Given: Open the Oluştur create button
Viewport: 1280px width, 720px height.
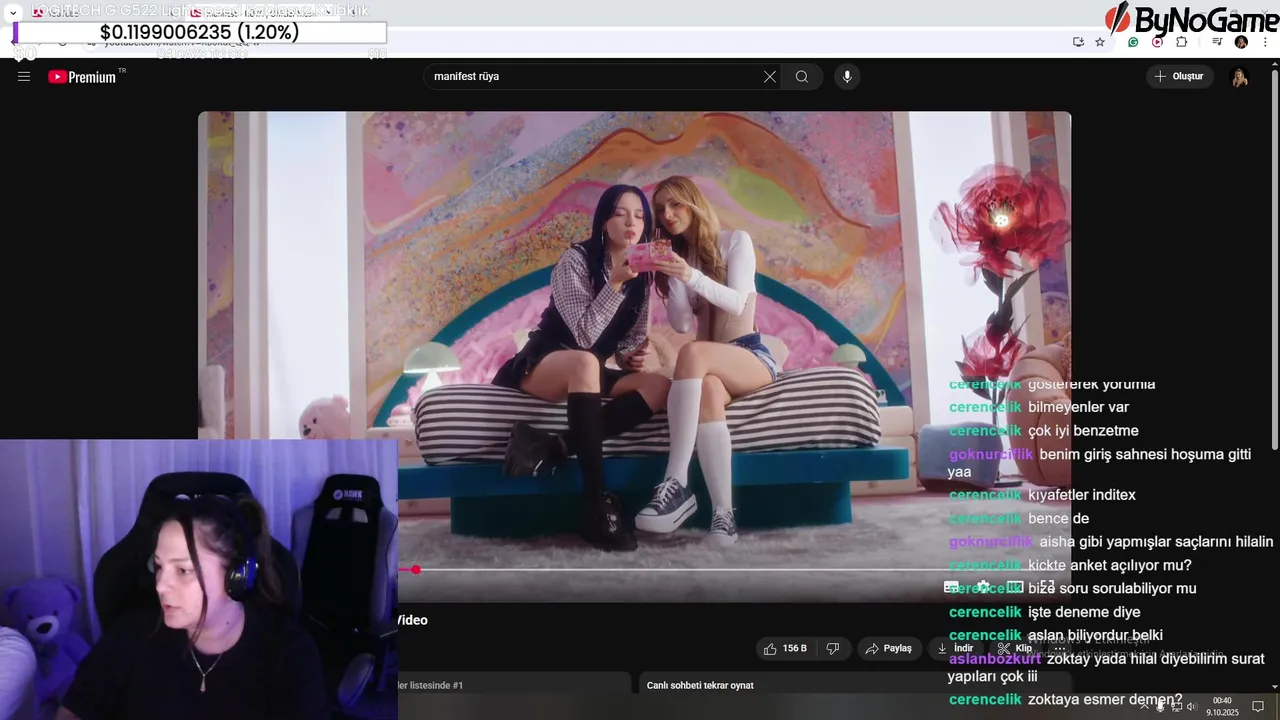Looking at the screenshot, I should (1180, 77).
